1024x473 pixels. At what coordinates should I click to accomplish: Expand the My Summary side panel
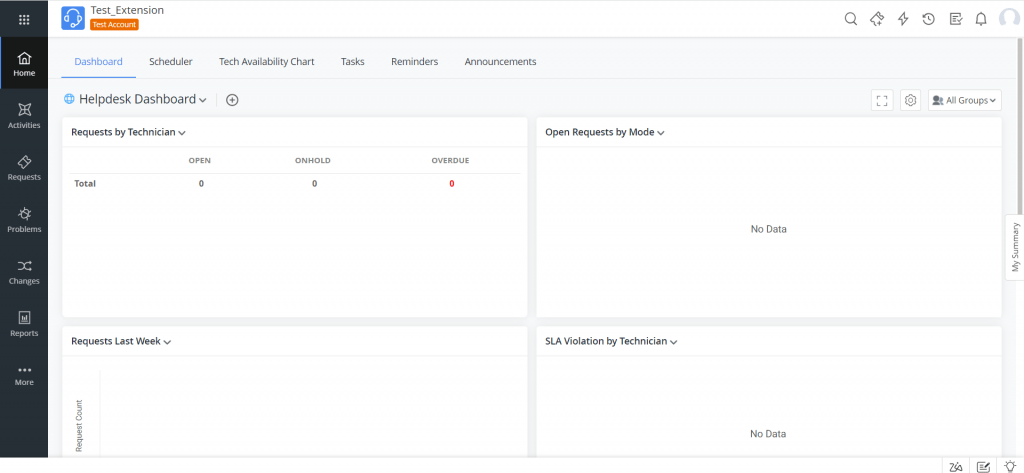tap(1015, 247)
